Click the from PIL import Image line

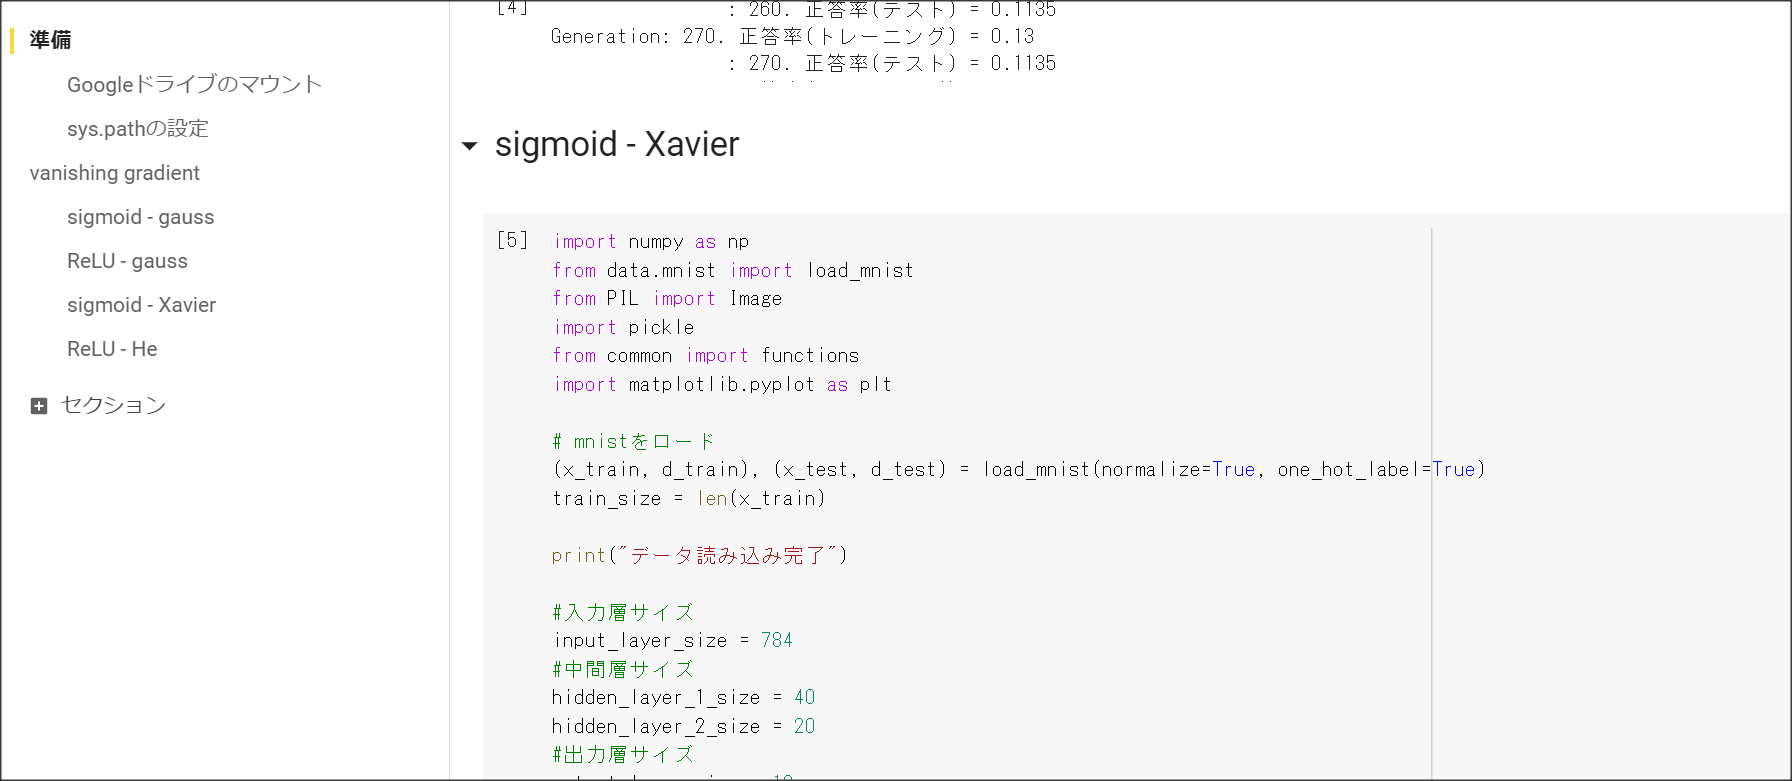[x=667, y=299]
